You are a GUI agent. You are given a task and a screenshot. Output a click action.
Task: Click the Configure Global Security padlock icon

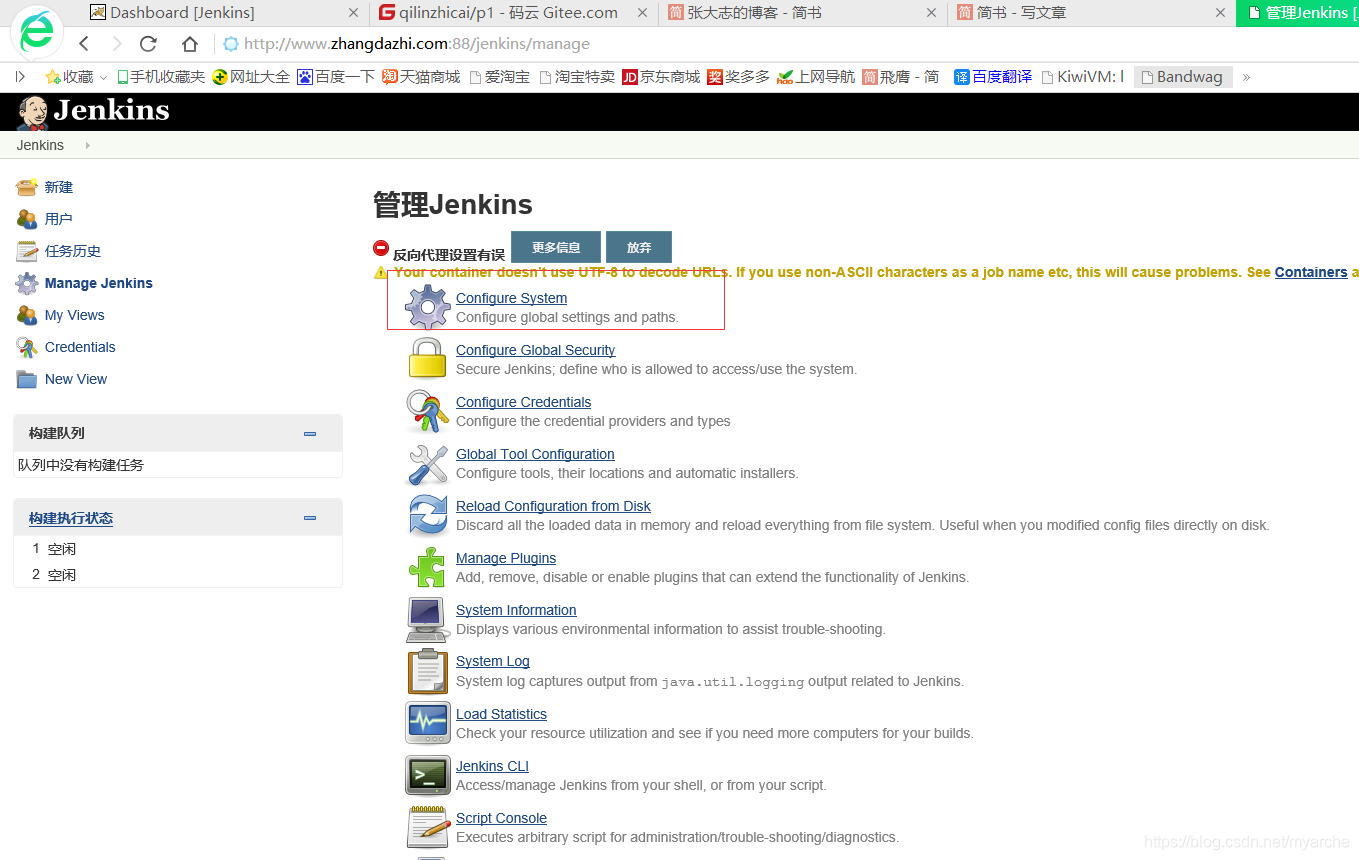pyautogui.click(x=427, y=358)
